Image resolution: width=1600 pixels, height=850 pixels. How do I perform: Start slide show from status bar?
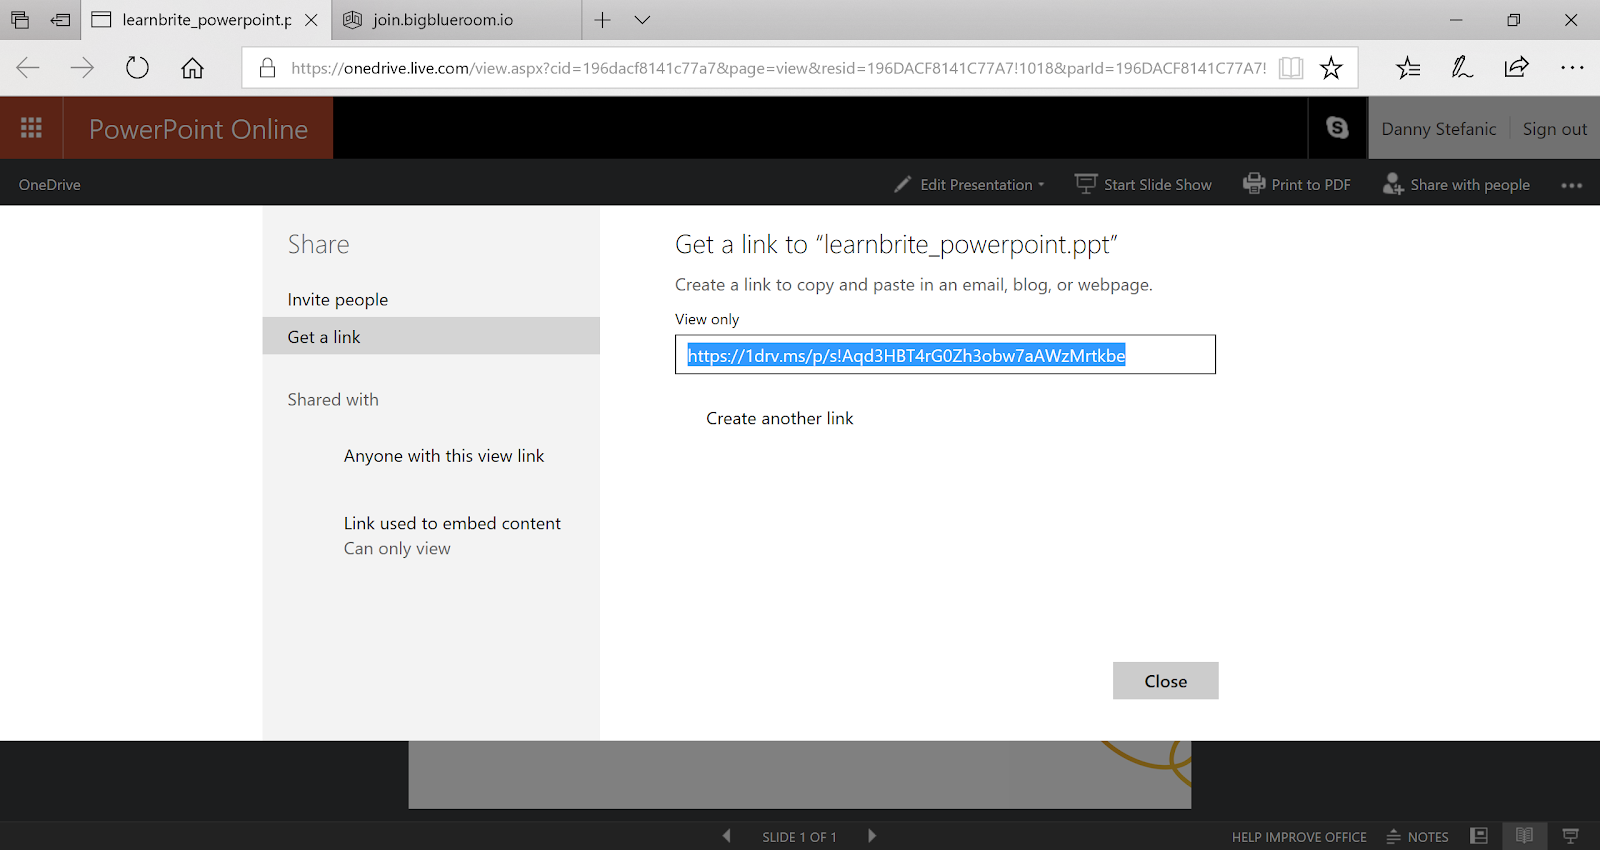point(1570,836)
